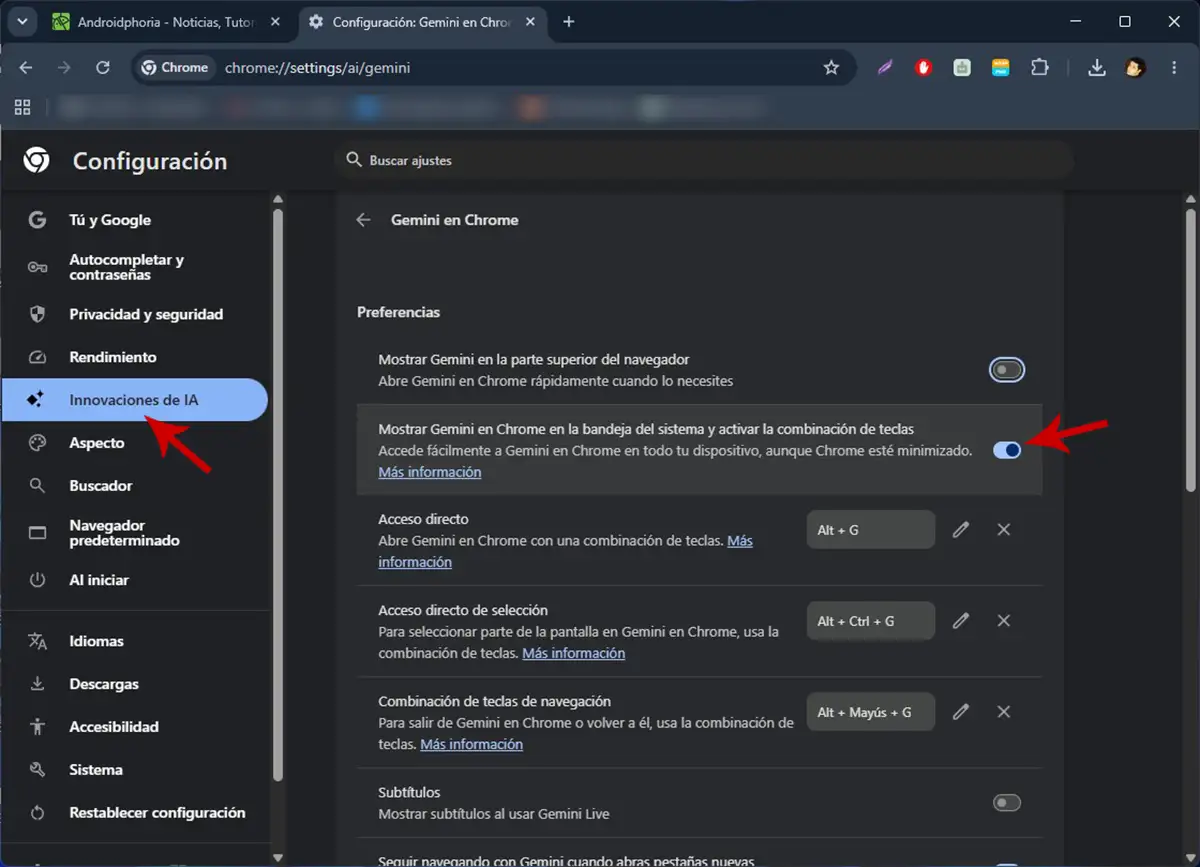Edit the Alt + G shortcut with pencil
The height and width of the screenshot is (867, 1200).
click(961, 530)
